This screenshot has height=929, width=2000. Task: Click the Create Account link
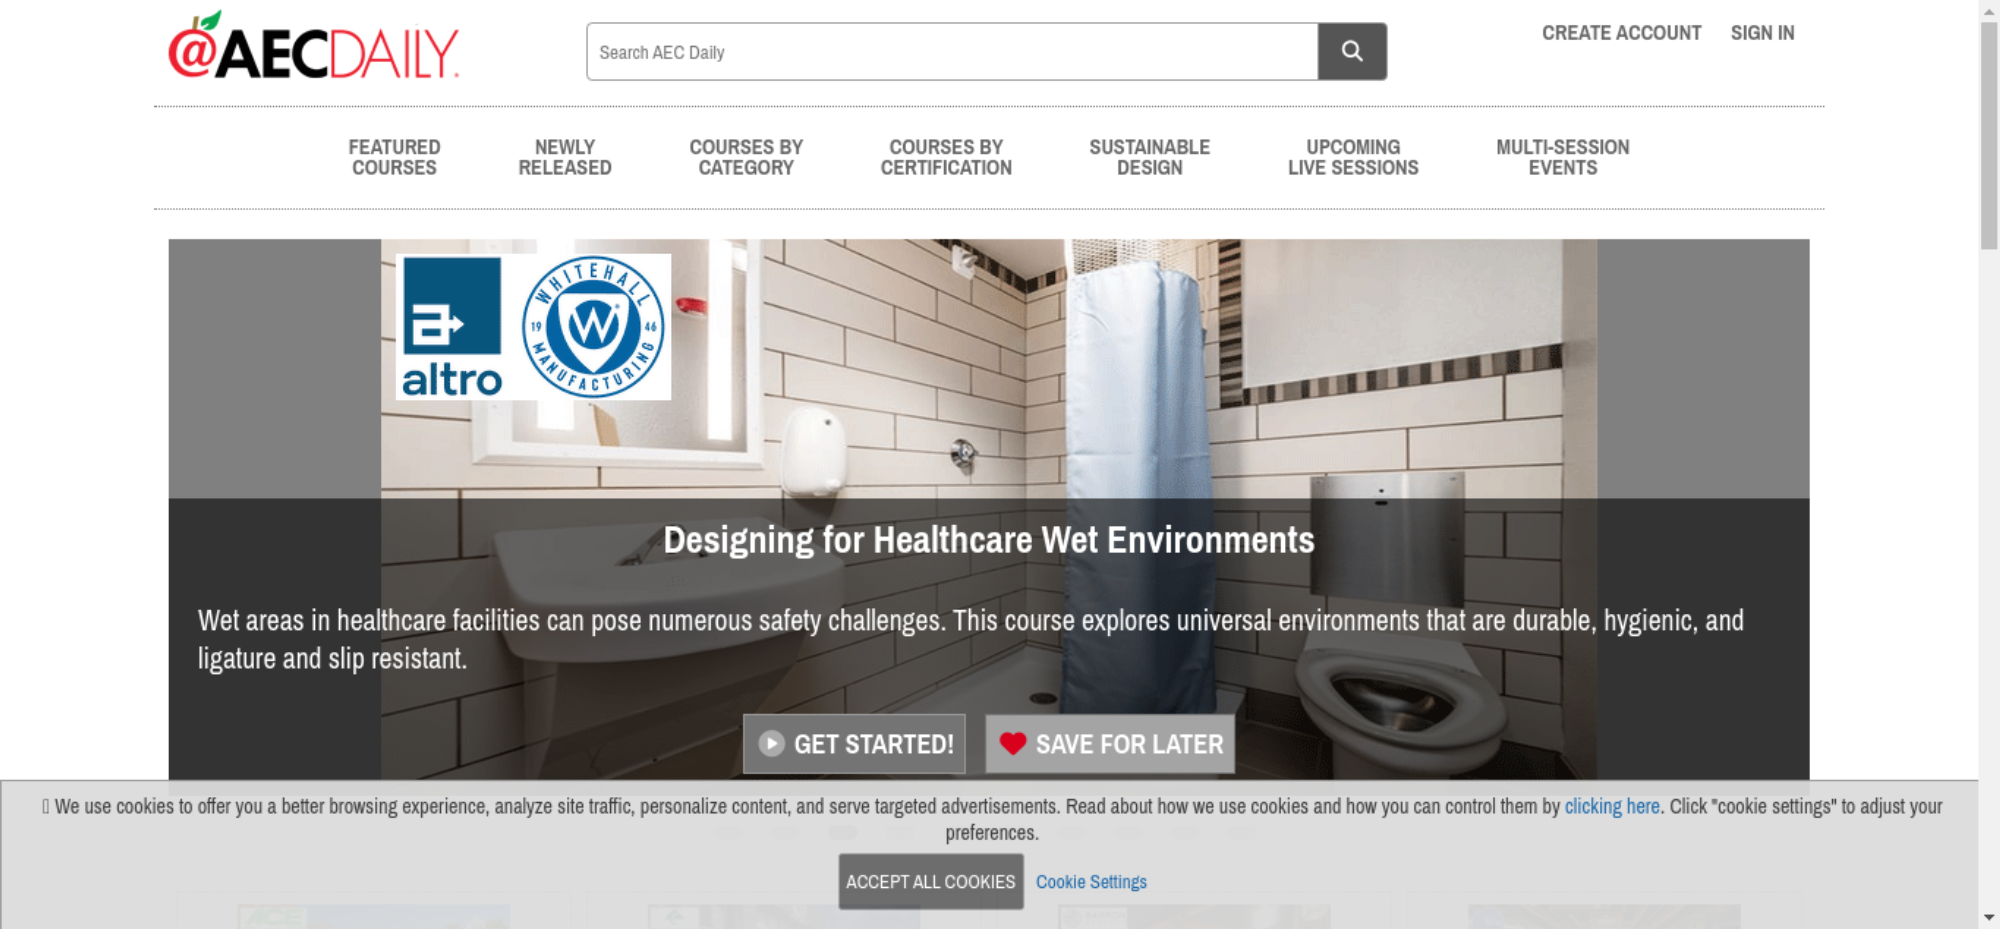click(1621, 33)
